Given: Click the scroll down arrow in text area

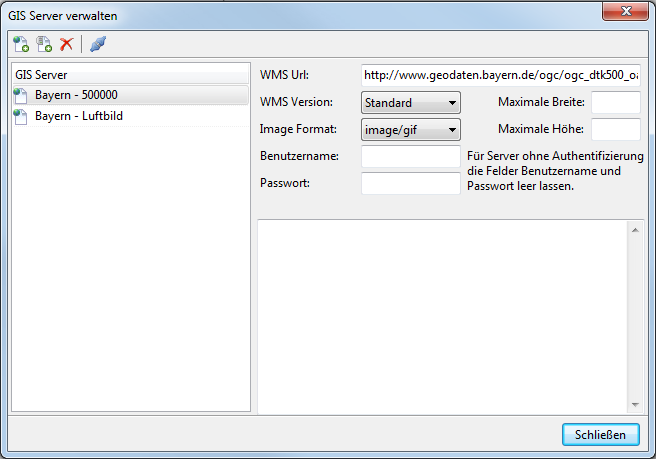Looking at the screenshot, I should click(635, 404).
